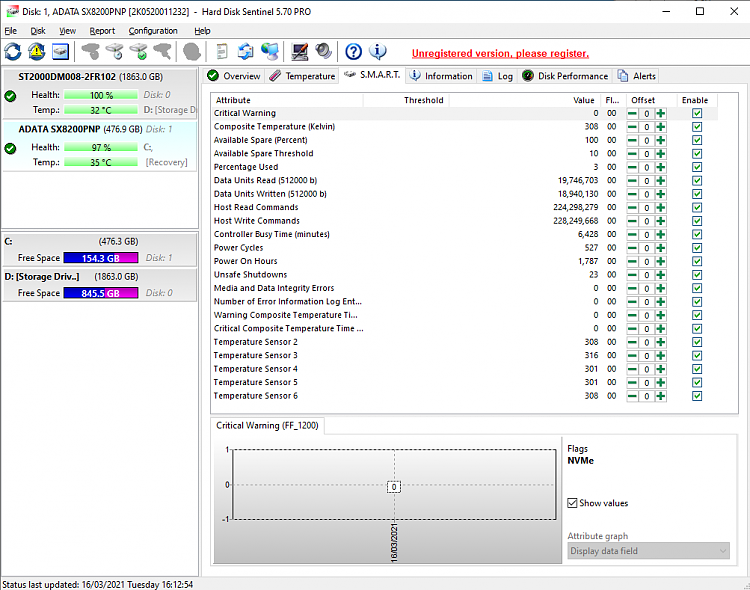
Task: Click the report document toolbar icon
Action: pyautogui.click(x=221, y=52)
